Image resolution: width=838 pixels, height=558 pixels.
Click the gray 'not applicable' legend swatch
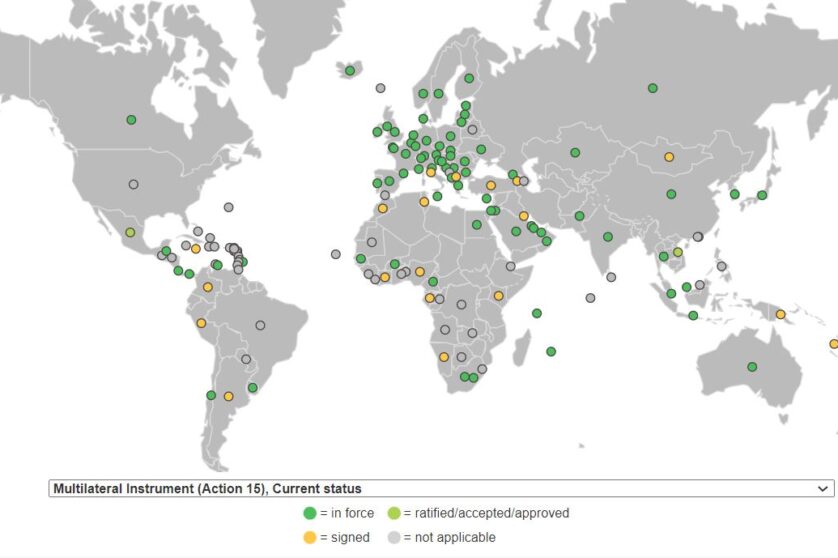pyautogui.click(x=394, y=538)
